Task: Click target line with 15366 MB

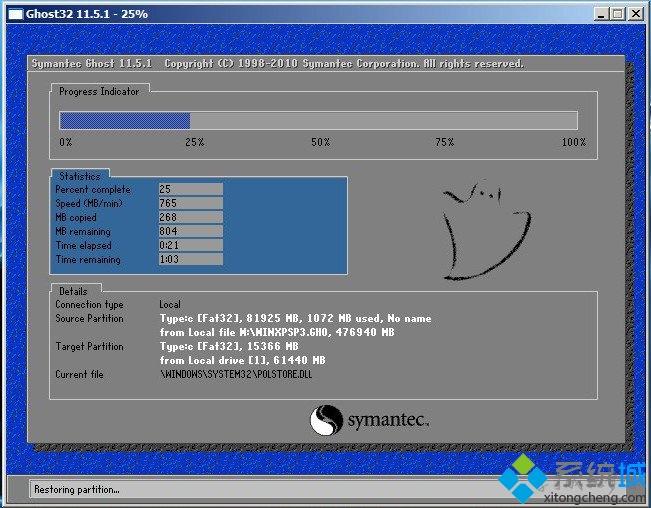Action: coord(229,346)
